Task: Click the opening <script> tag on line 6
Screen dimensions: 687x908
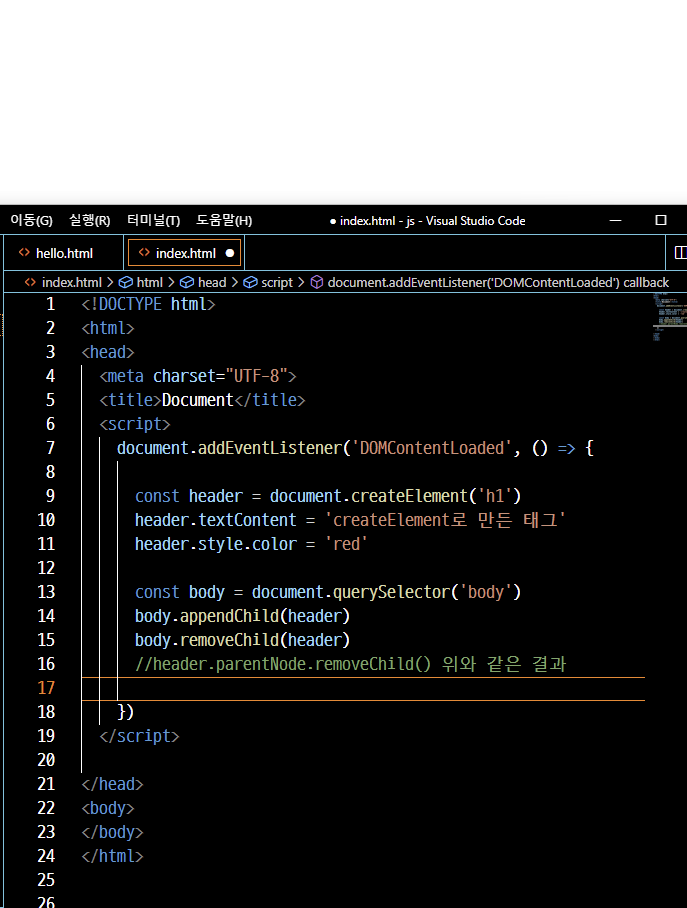Action: [x=135, y=424]
